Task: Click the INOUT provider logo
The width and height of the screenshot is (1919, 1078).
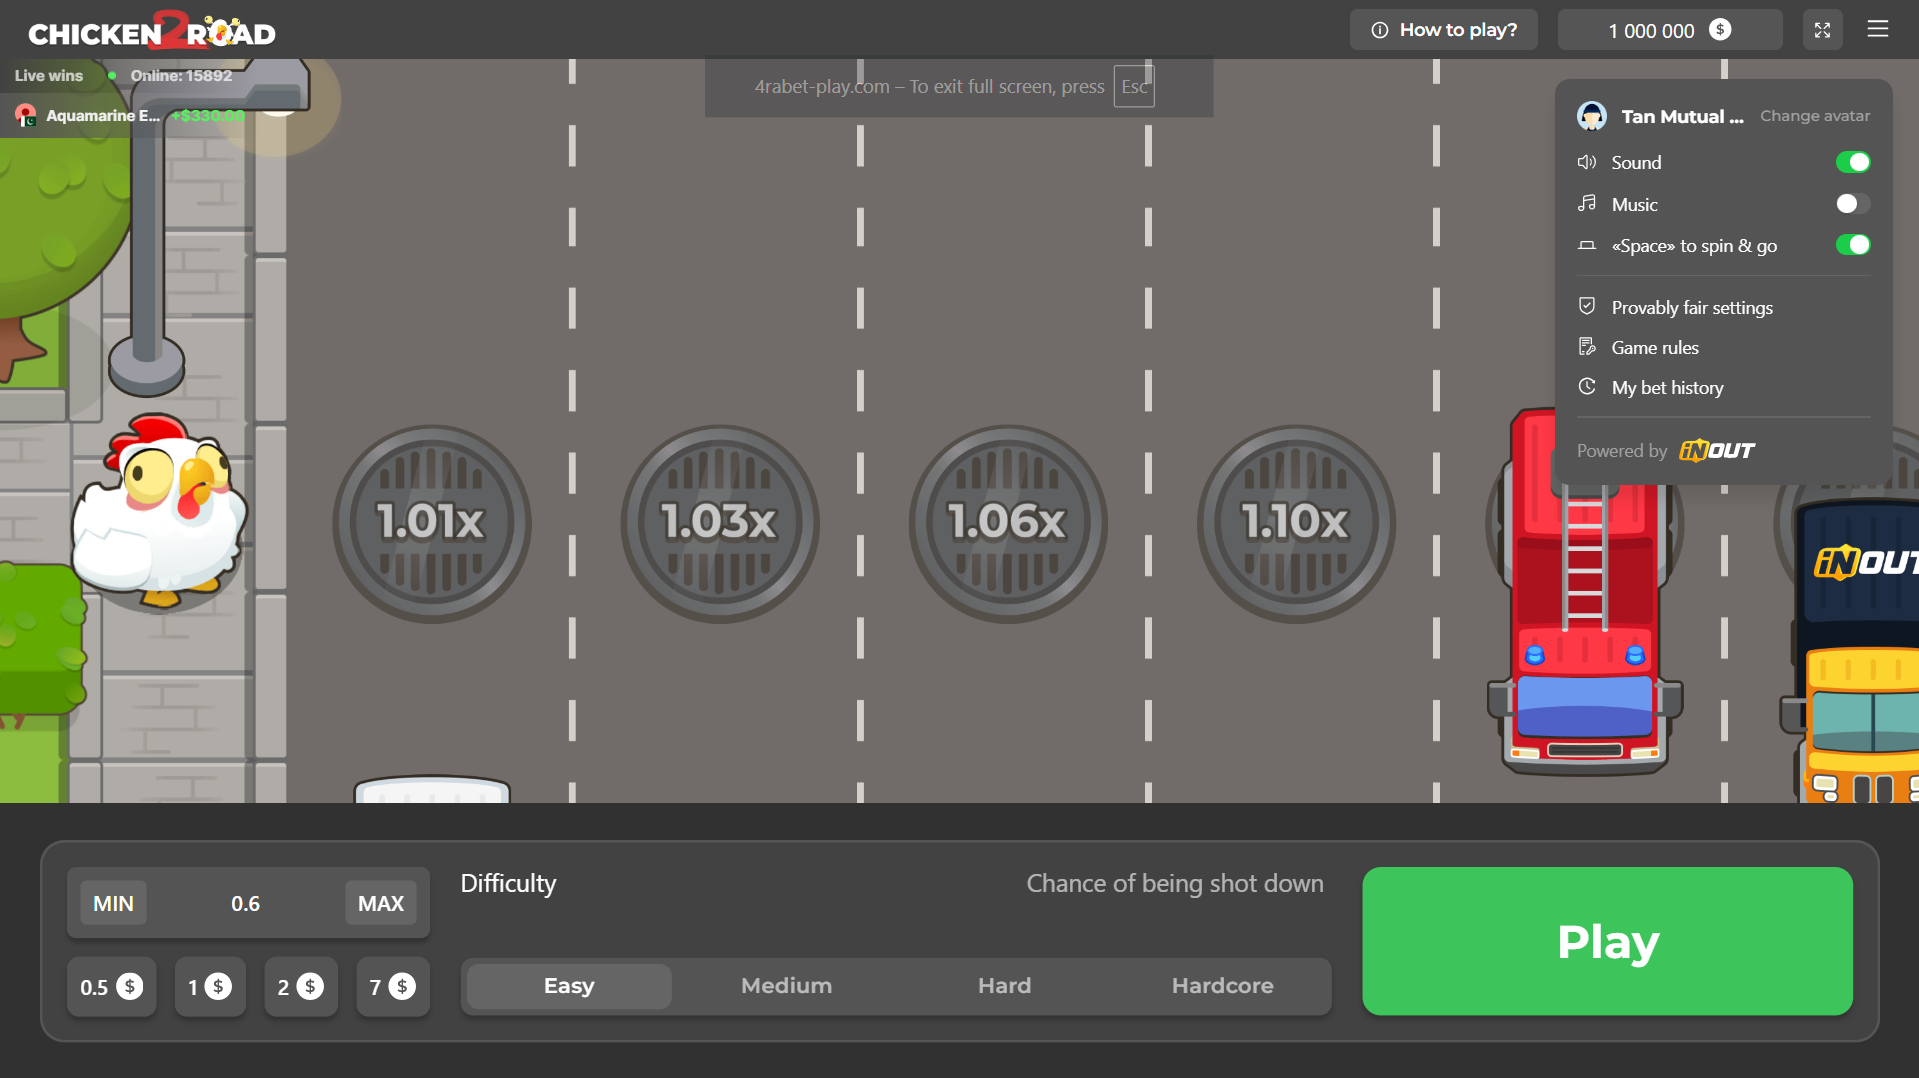Action: click(x=1716, y=451)
